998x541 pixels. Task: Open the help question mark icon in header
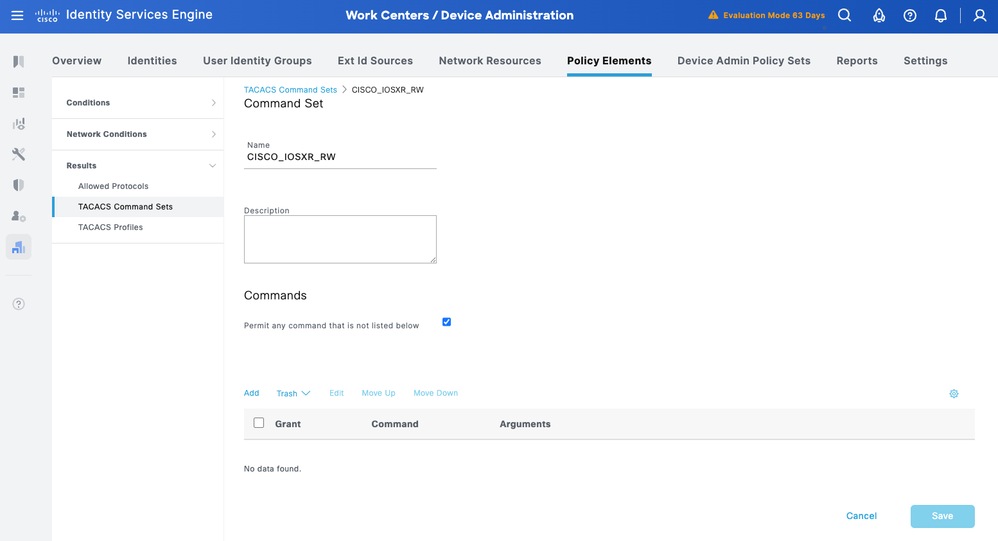[x=910, y=15]
